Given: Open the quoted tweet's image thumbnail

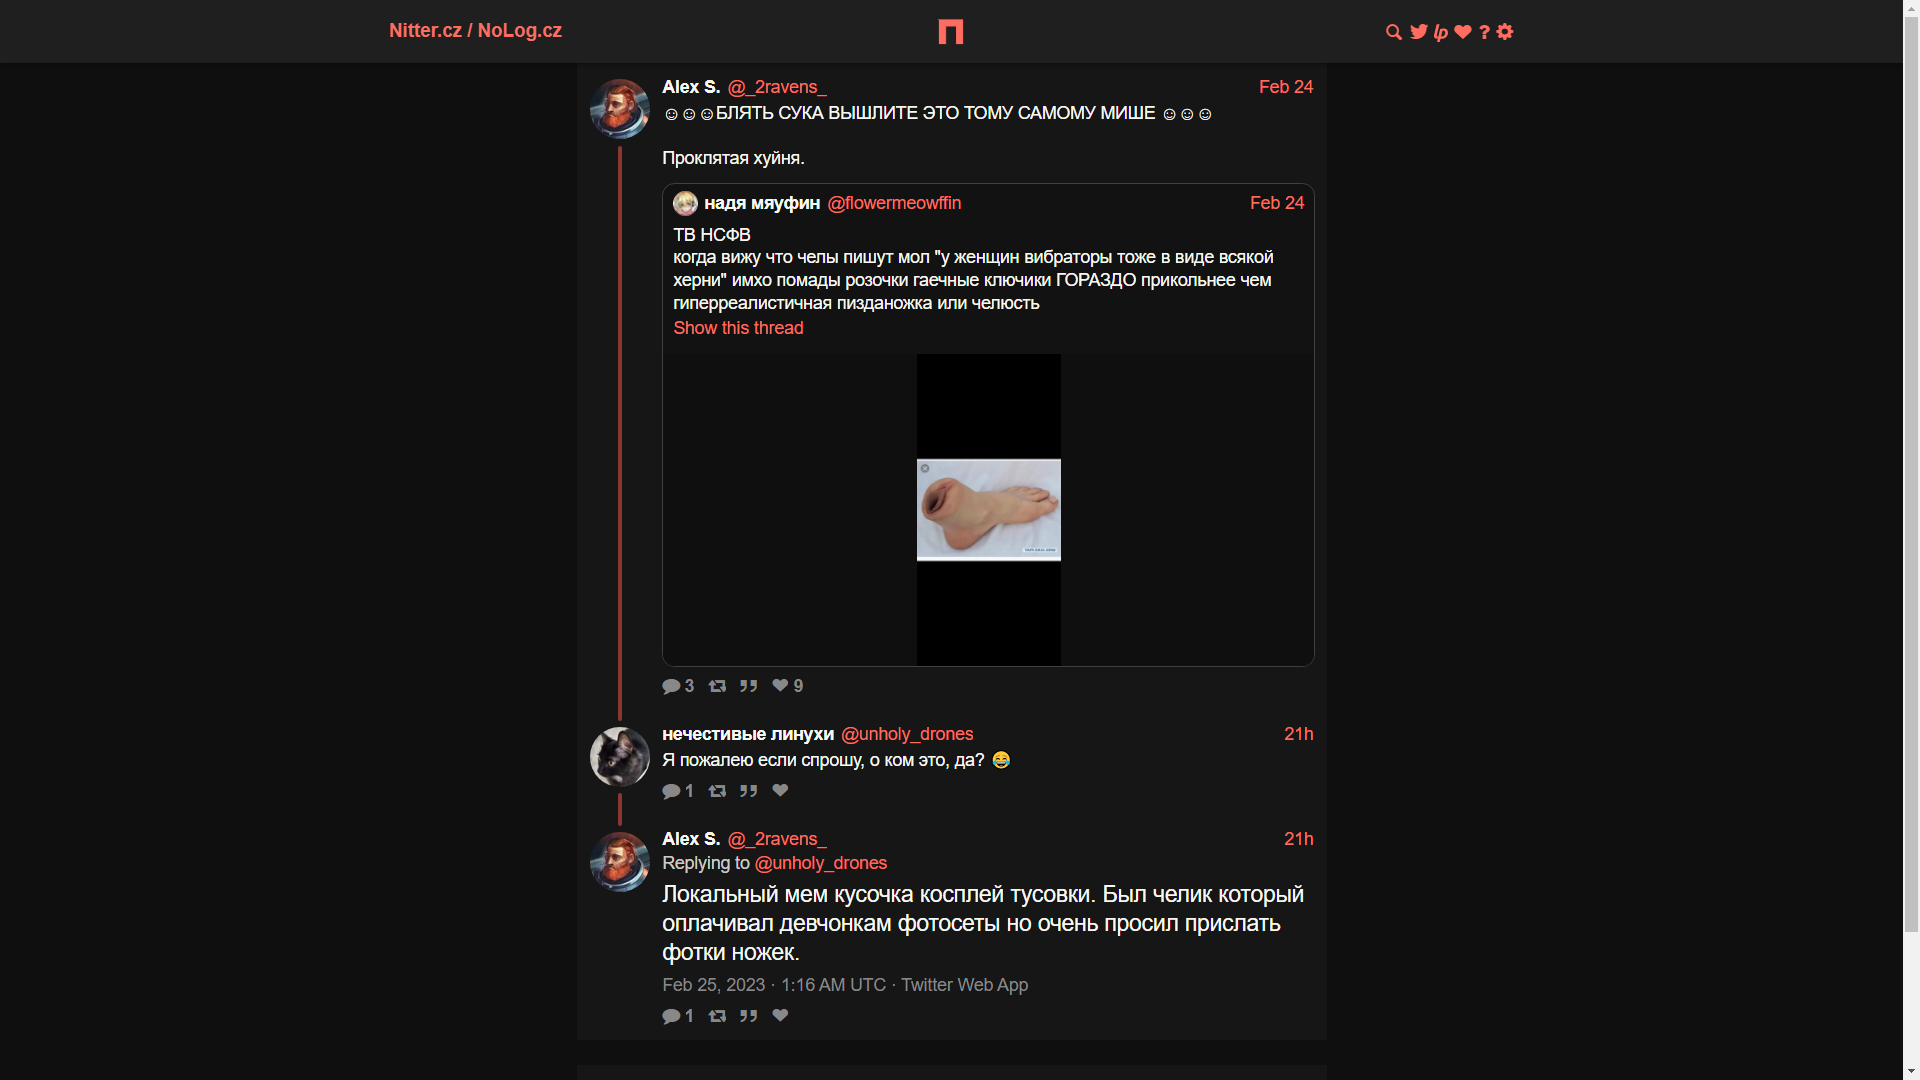Looking at the screenshot, I should tap(988, 510).
